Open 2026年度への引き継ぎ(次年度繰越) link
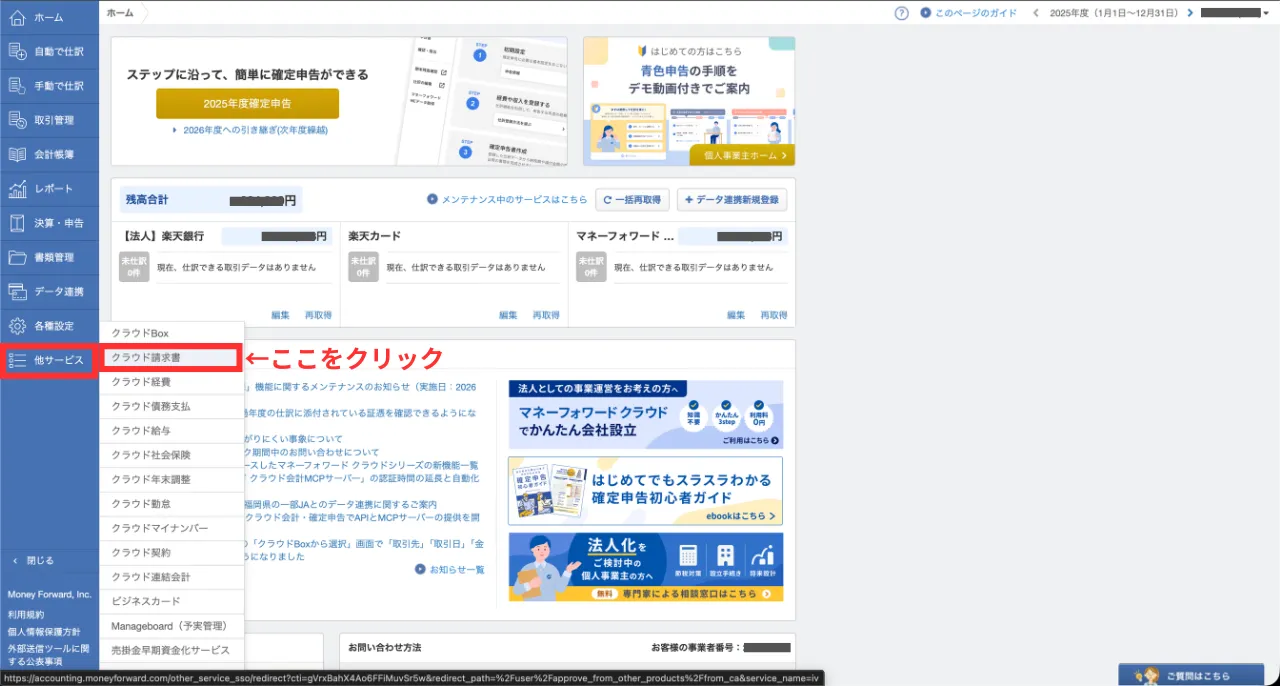Screen dimensions: 1280x686 249,130
